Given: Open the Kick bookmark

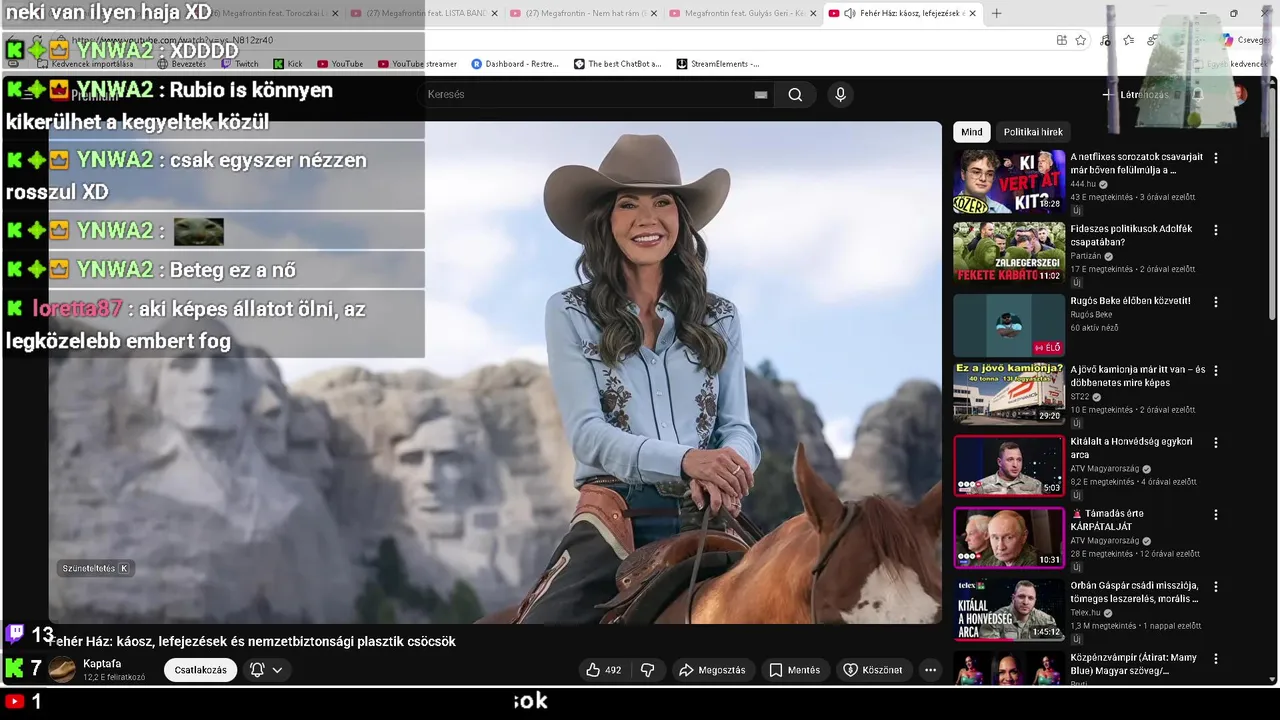Looking at the screenshot, I should [288, 64].
